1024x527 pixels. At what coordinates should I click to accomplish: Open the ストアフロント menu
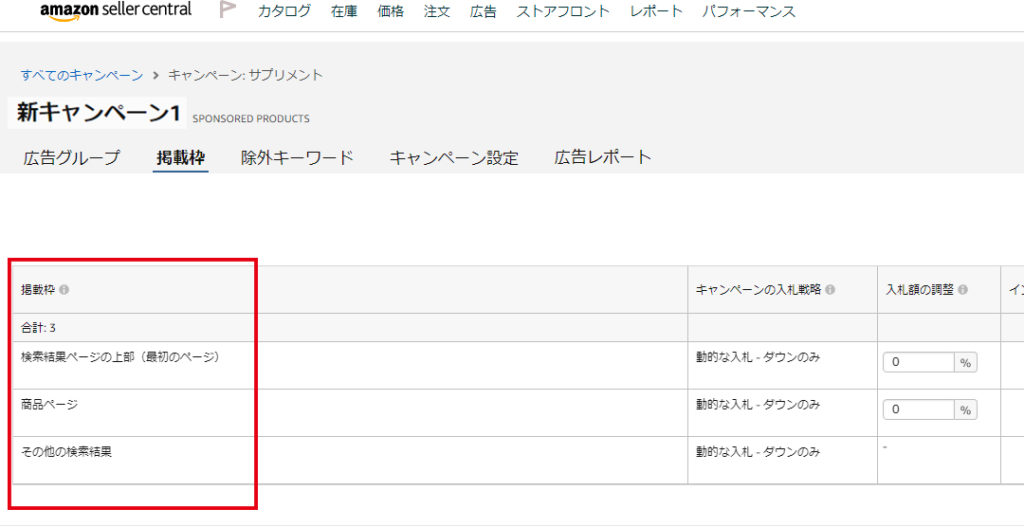(563, 11)
